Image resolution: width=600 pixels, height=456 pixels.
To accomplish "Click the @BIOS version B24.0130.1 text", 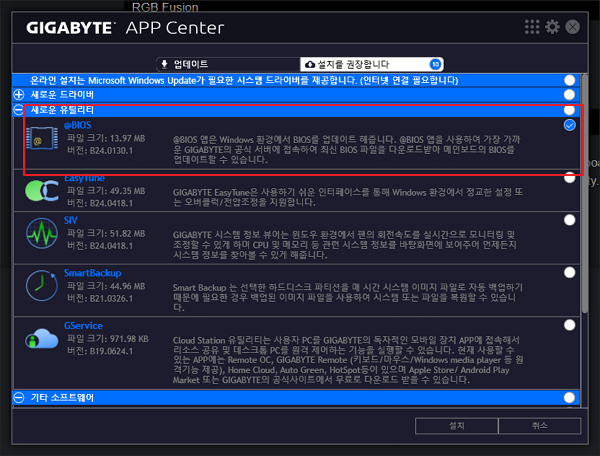I will 100,150.
